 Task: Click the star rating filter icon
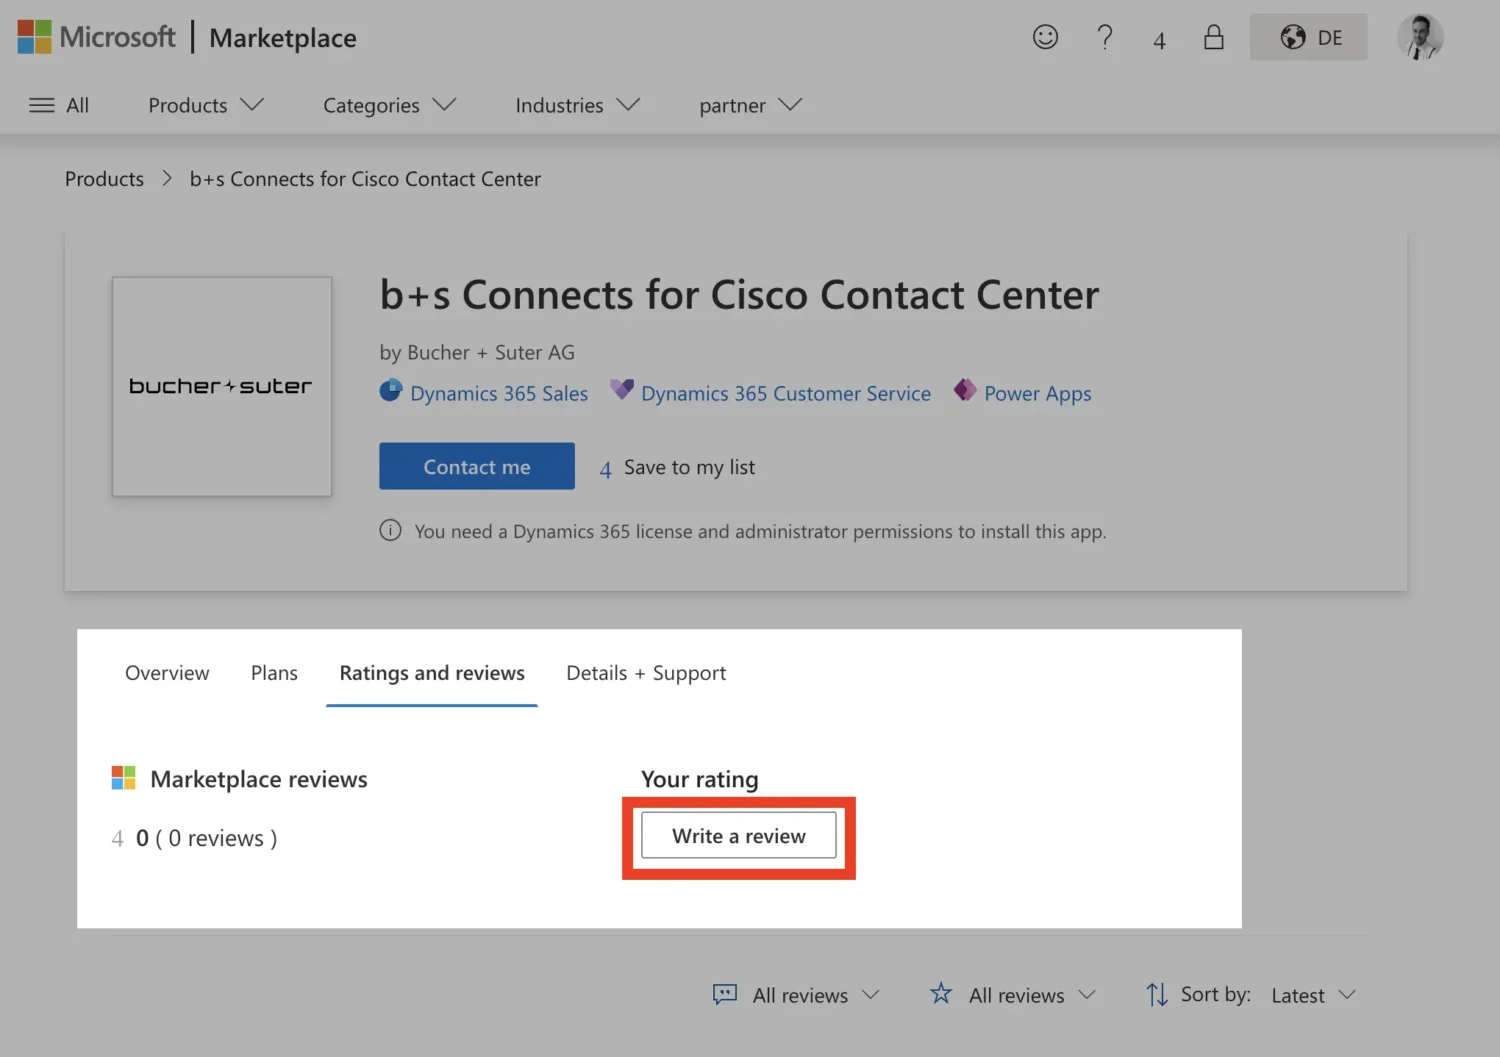[x=941, y=993]
